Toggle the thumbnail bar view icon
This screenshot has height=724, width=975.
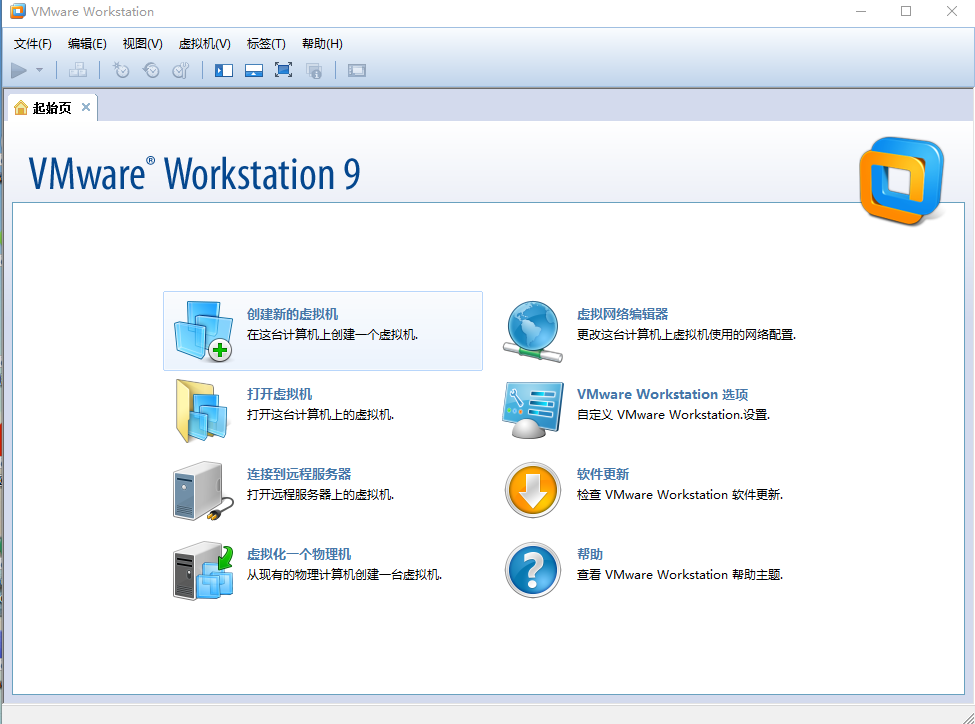coord(254,70)
